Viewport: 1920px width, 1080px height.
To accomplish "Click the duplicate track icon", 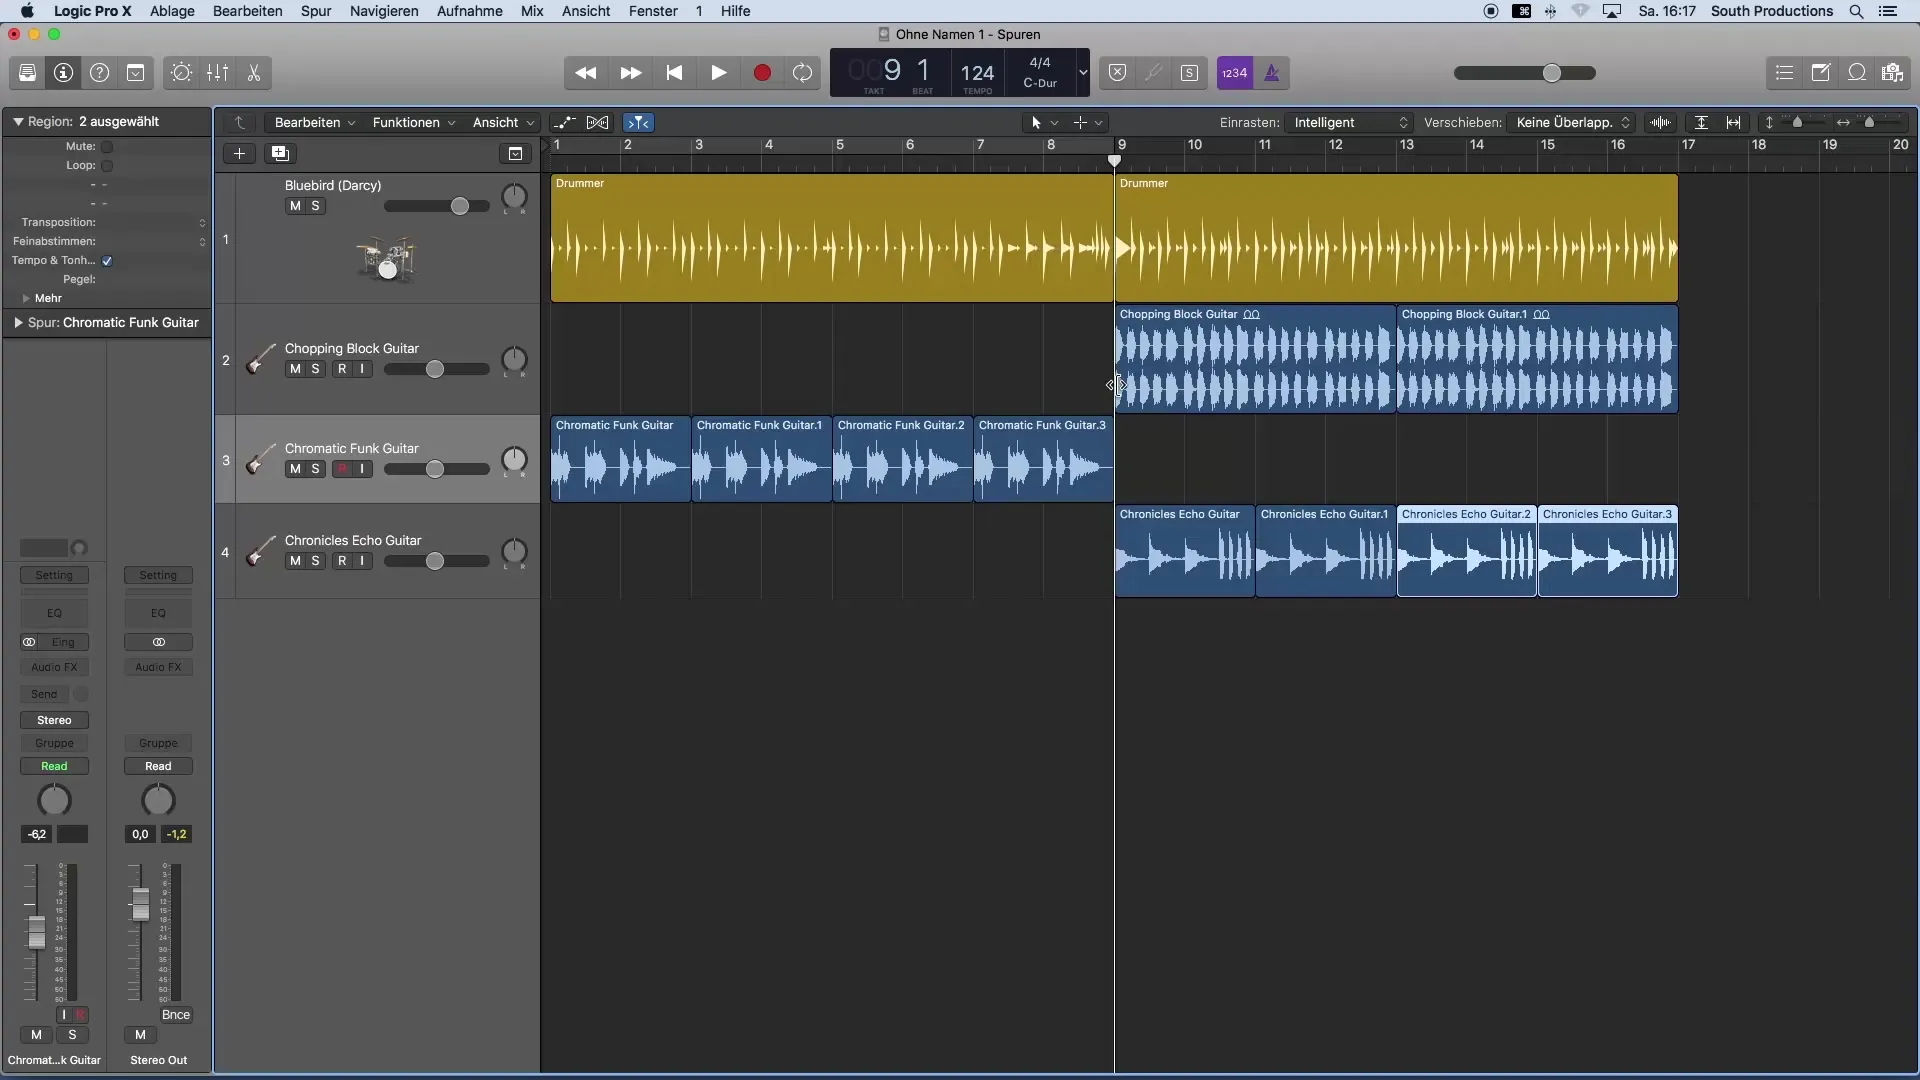I will click(280, 154).
